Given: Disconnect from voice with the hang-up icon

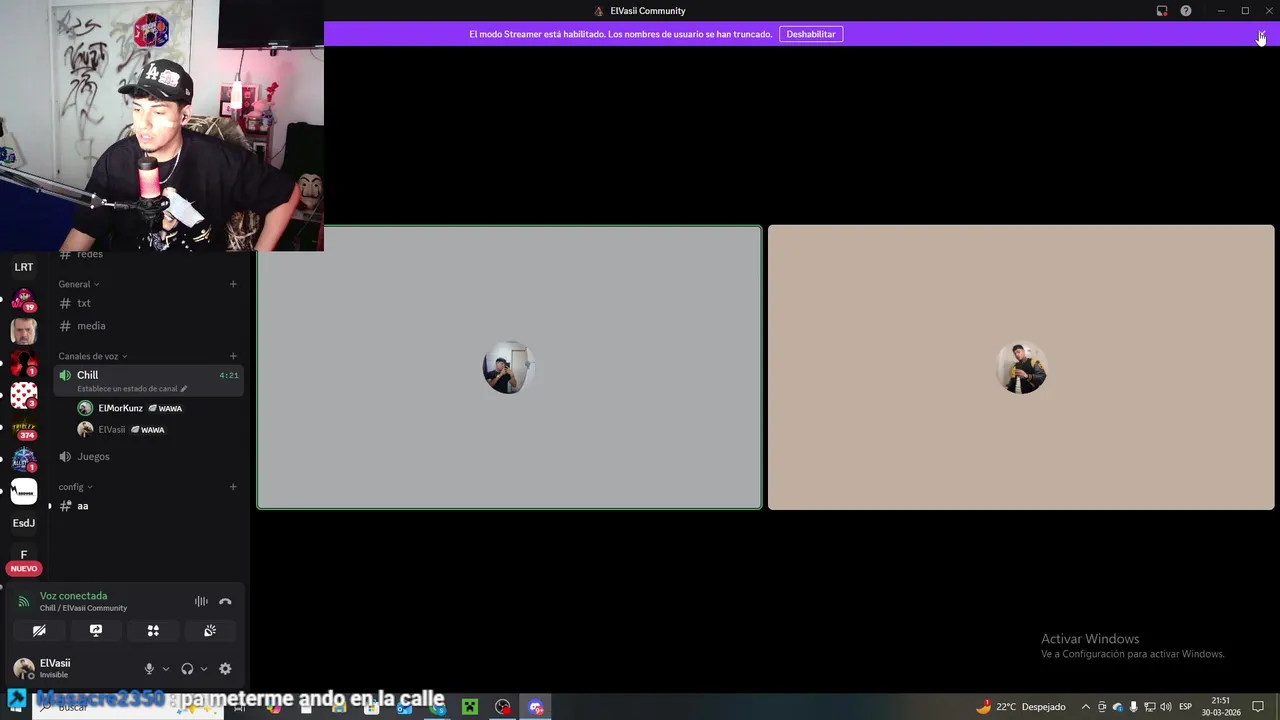Looking at the screenshot, I should click(x=225, y=602).
